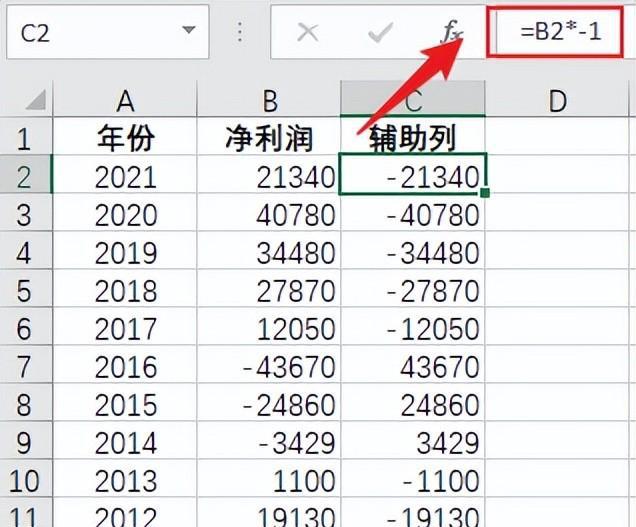Click the 净利润 header cell
636x527 pixels.
click(269, 136)
